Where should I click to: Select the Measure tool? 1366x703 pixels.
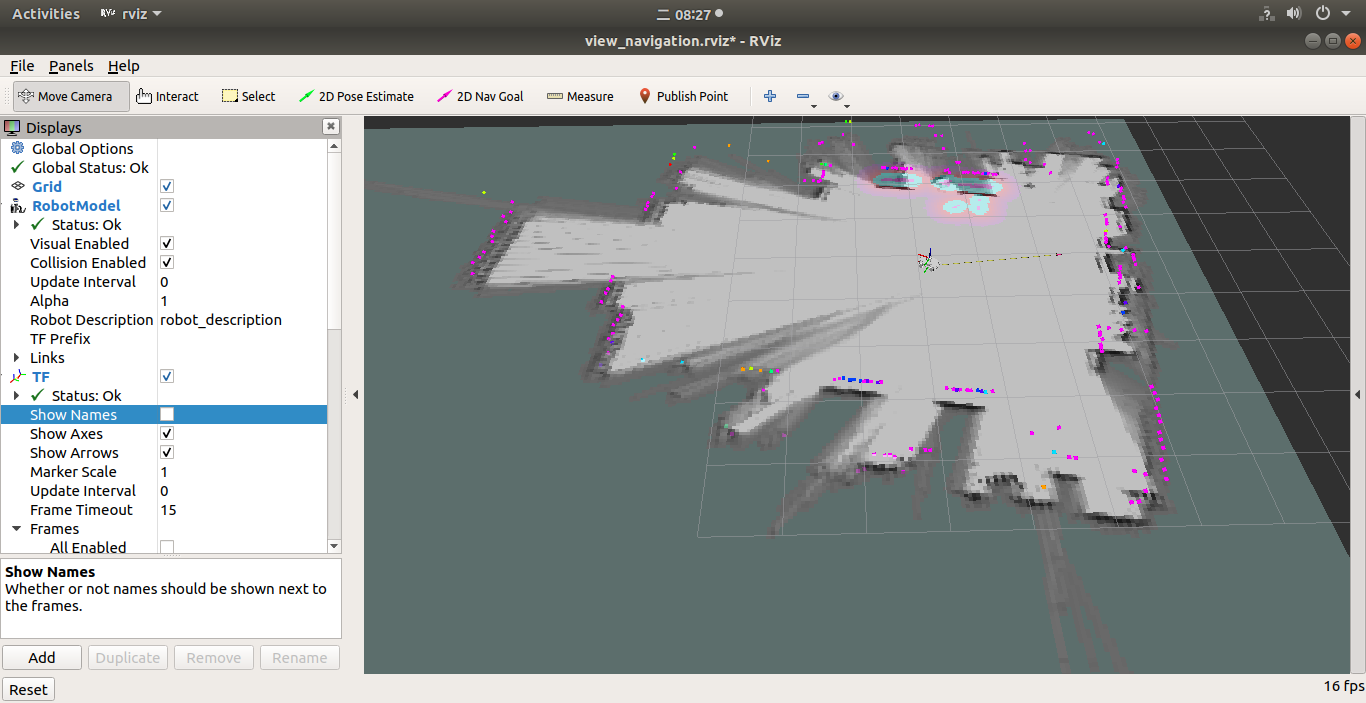[x=580, y=96]
